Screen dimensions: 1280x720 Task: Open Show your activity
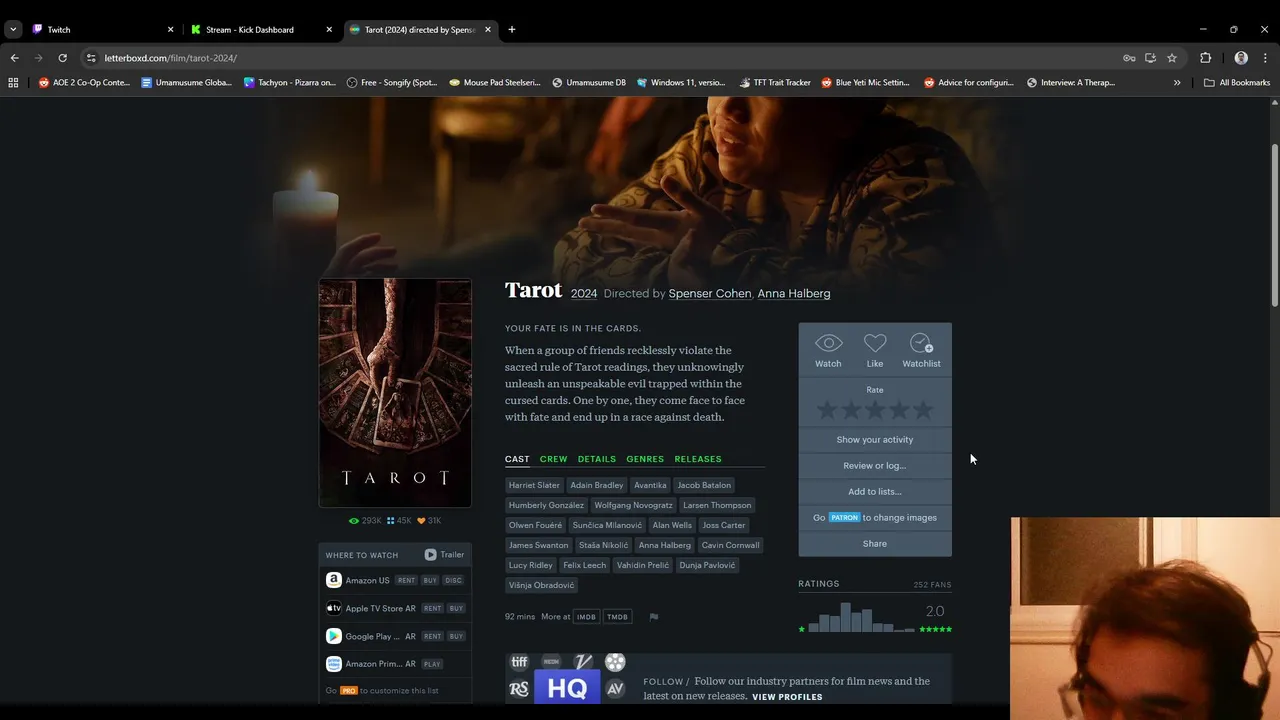point(875,439)
